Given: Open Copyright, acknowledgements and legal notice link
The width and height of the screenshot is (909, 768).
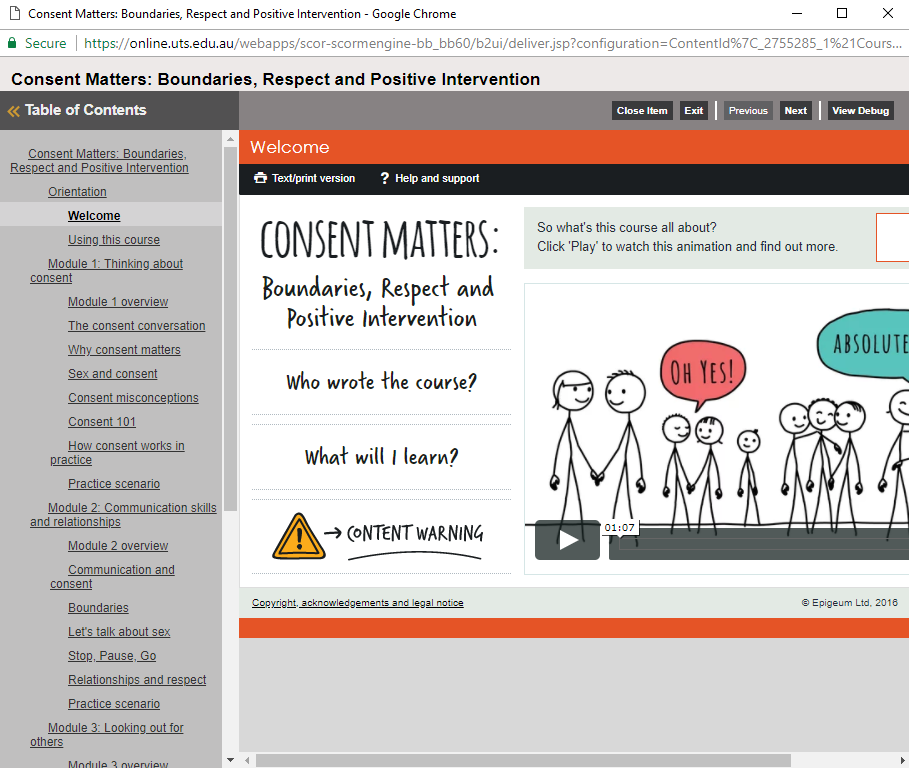Looking at the screenshot, I should tap(357, 603).
